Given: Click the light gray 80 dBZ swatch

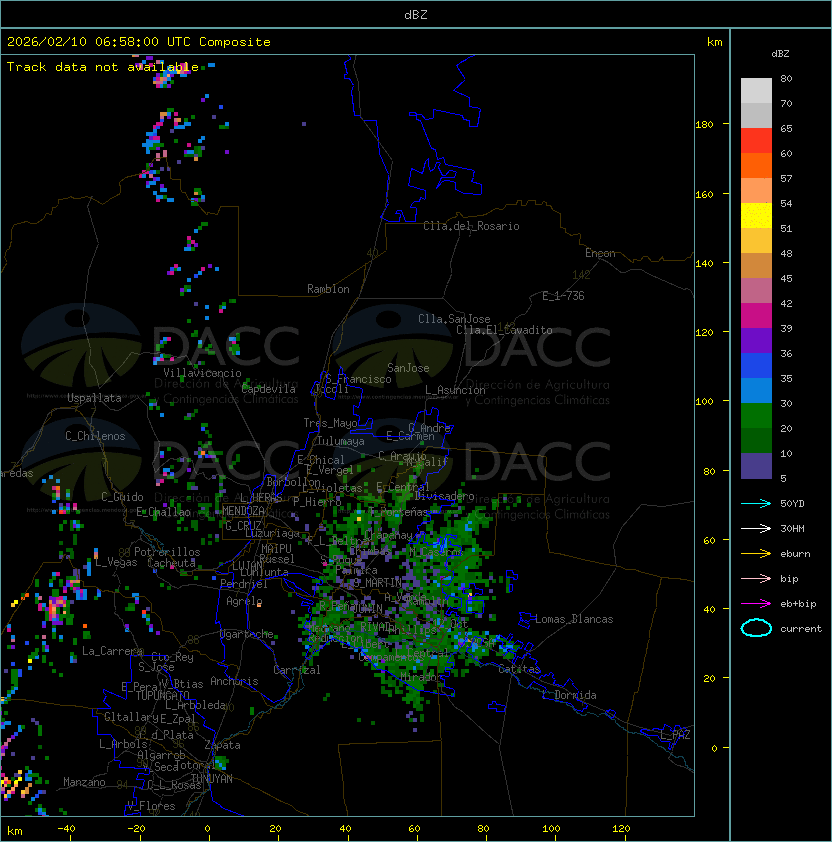Looking at the screenshot, I should tap(756, 90).
